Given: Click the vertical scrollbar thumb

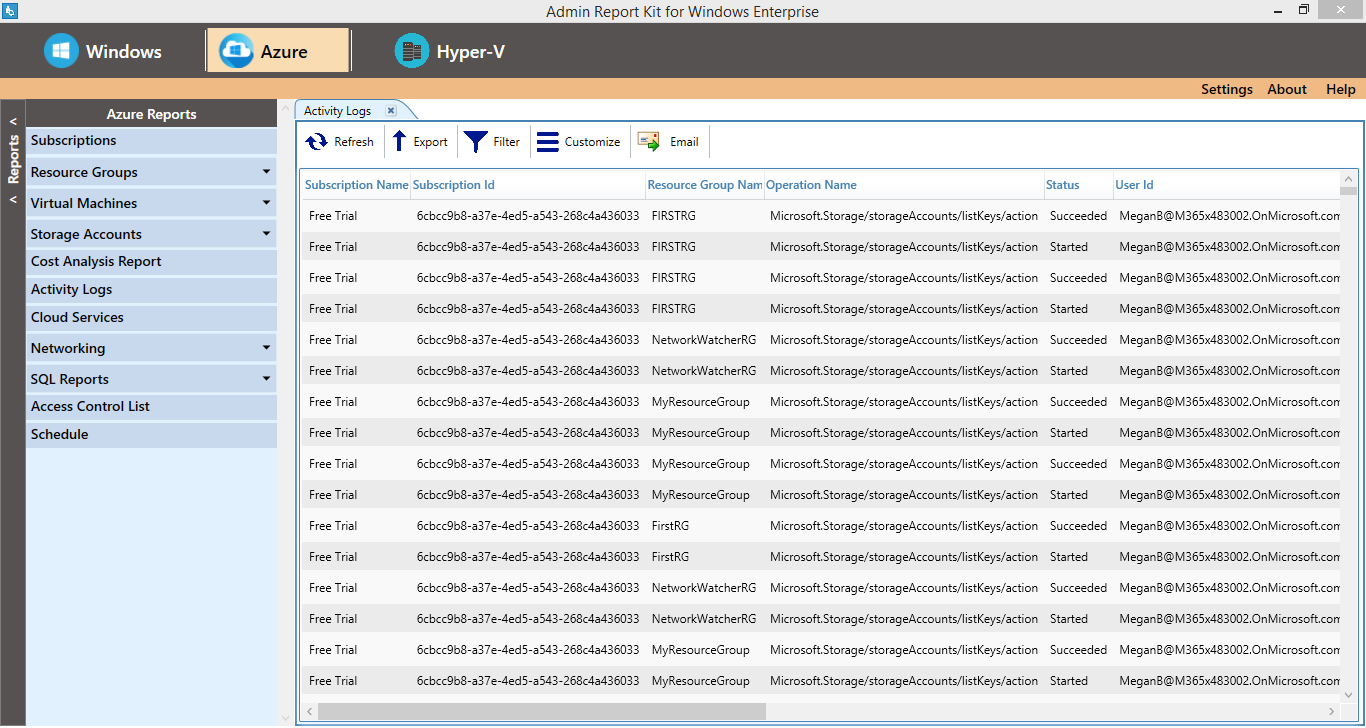Looking at the screenshot, I should click(1348, 191).
